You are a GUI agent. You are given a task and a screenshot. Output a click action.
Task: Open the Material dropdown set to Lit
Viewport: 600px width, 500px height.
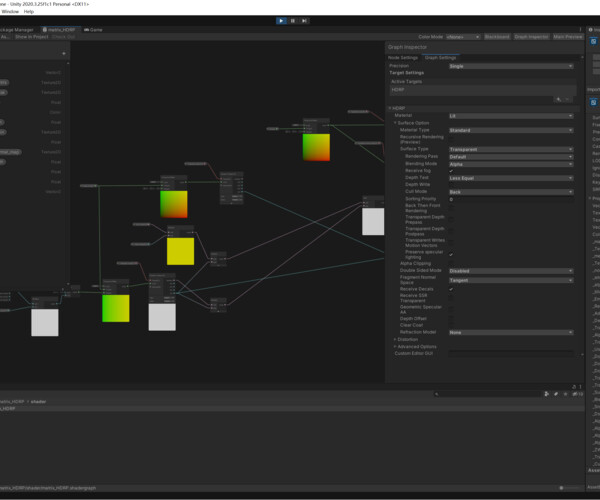(511, 116)
